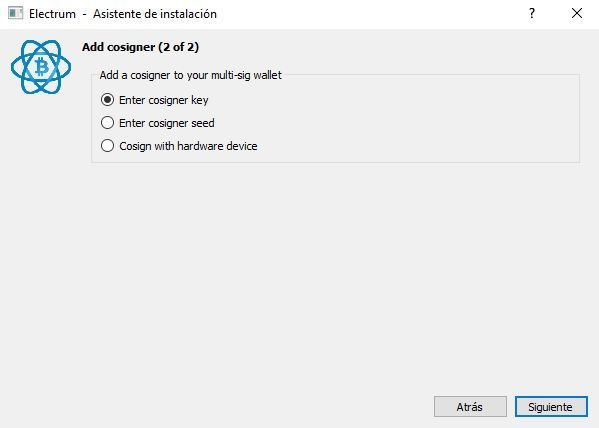Click the 'Asistente de instalación' title text

[x=155, y=14]
